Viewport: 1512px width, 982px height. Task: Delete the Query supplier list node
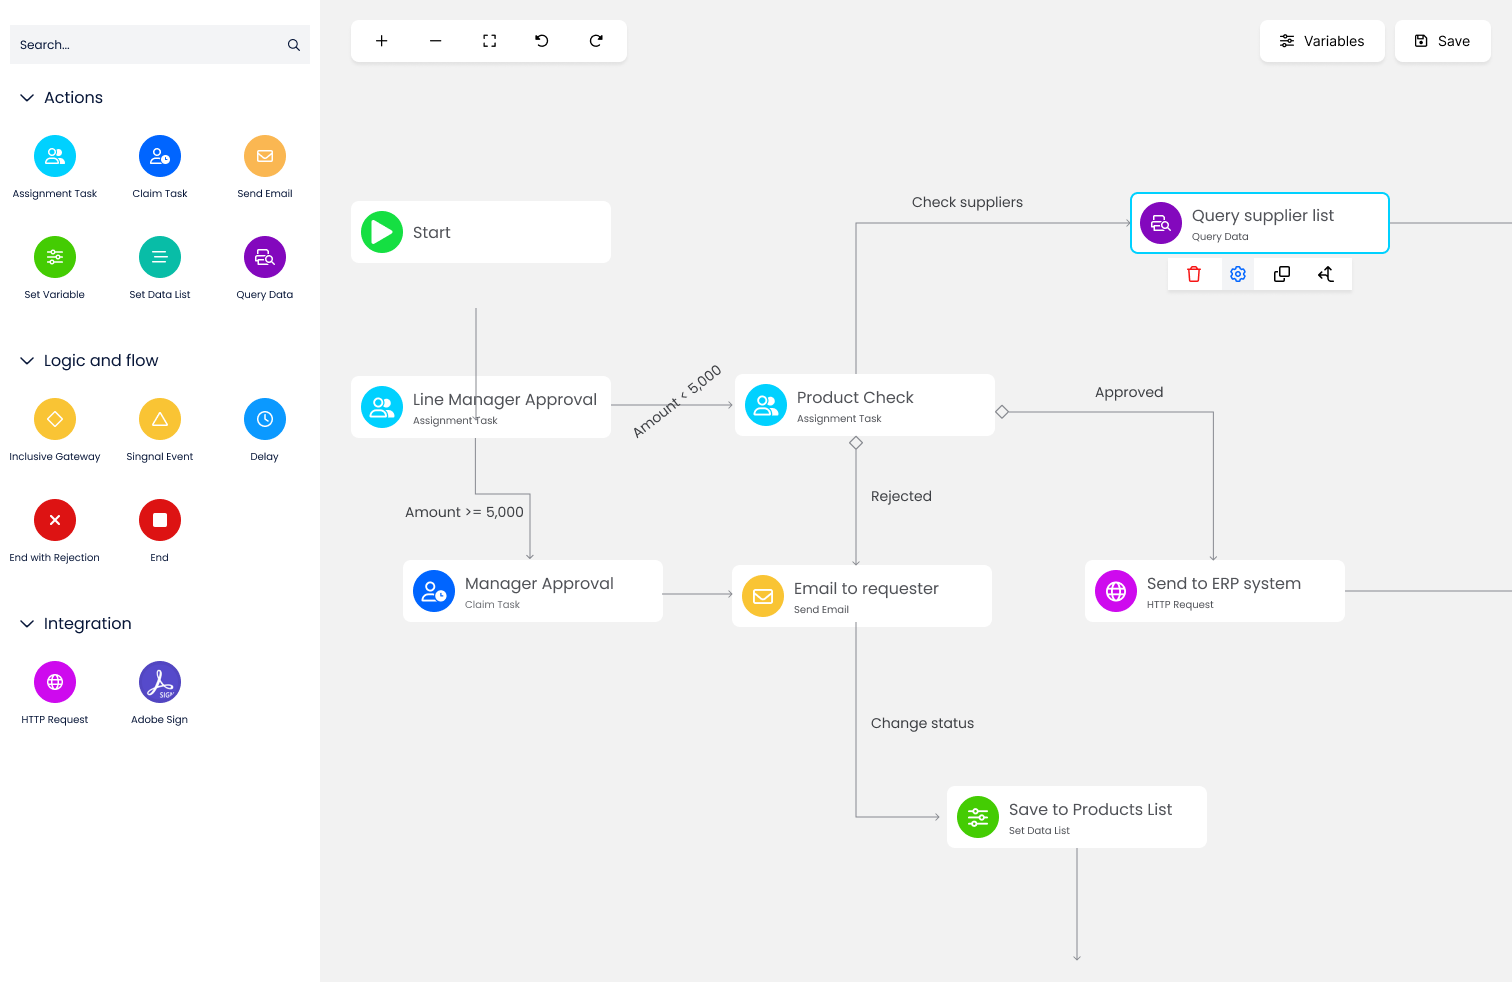(1194, 274)
